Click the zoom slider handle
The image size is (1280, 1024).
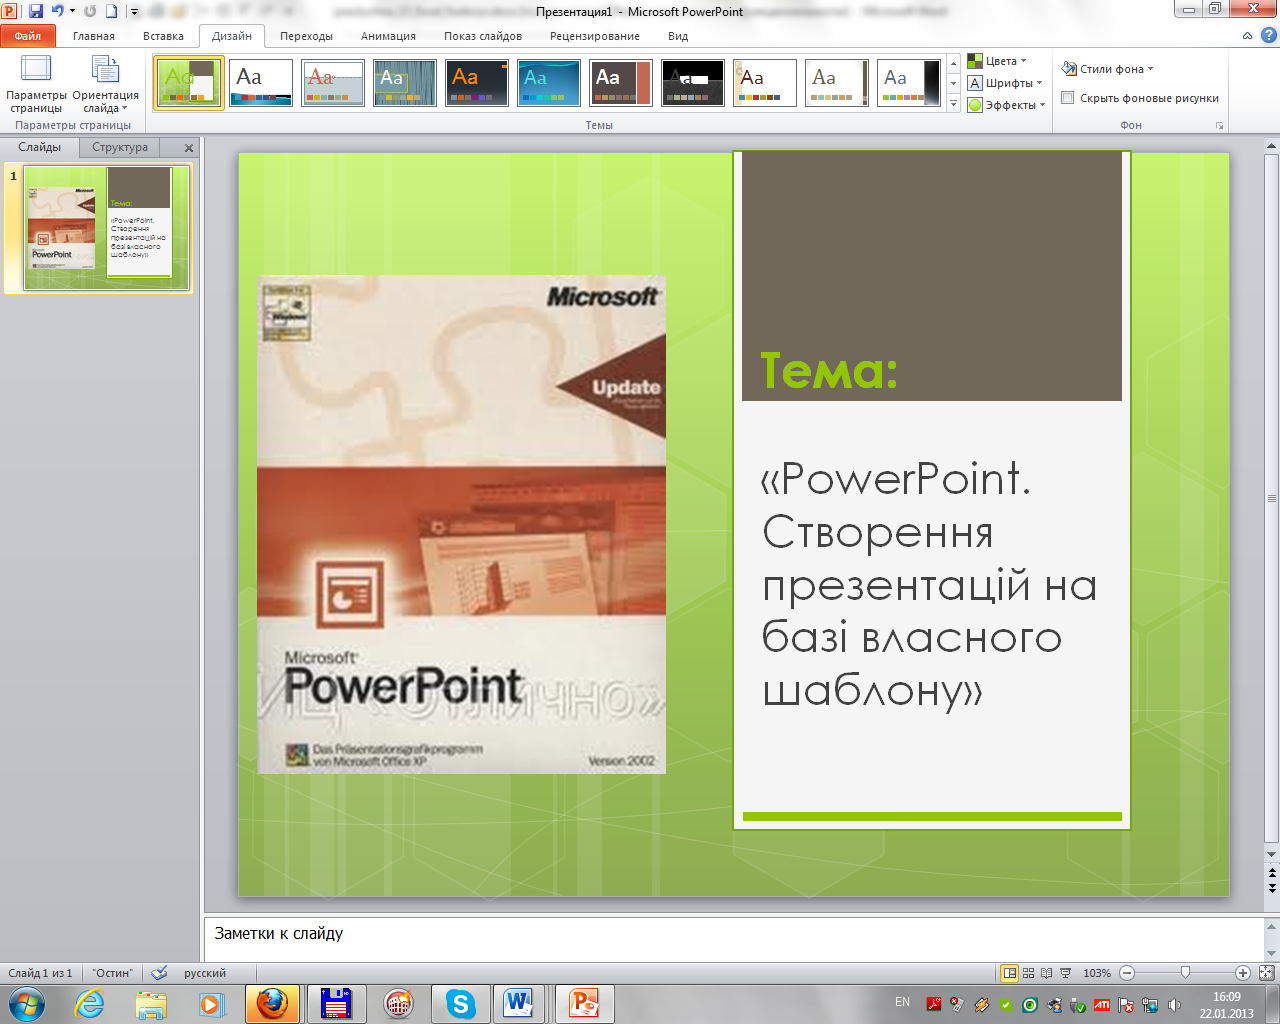1185,973
